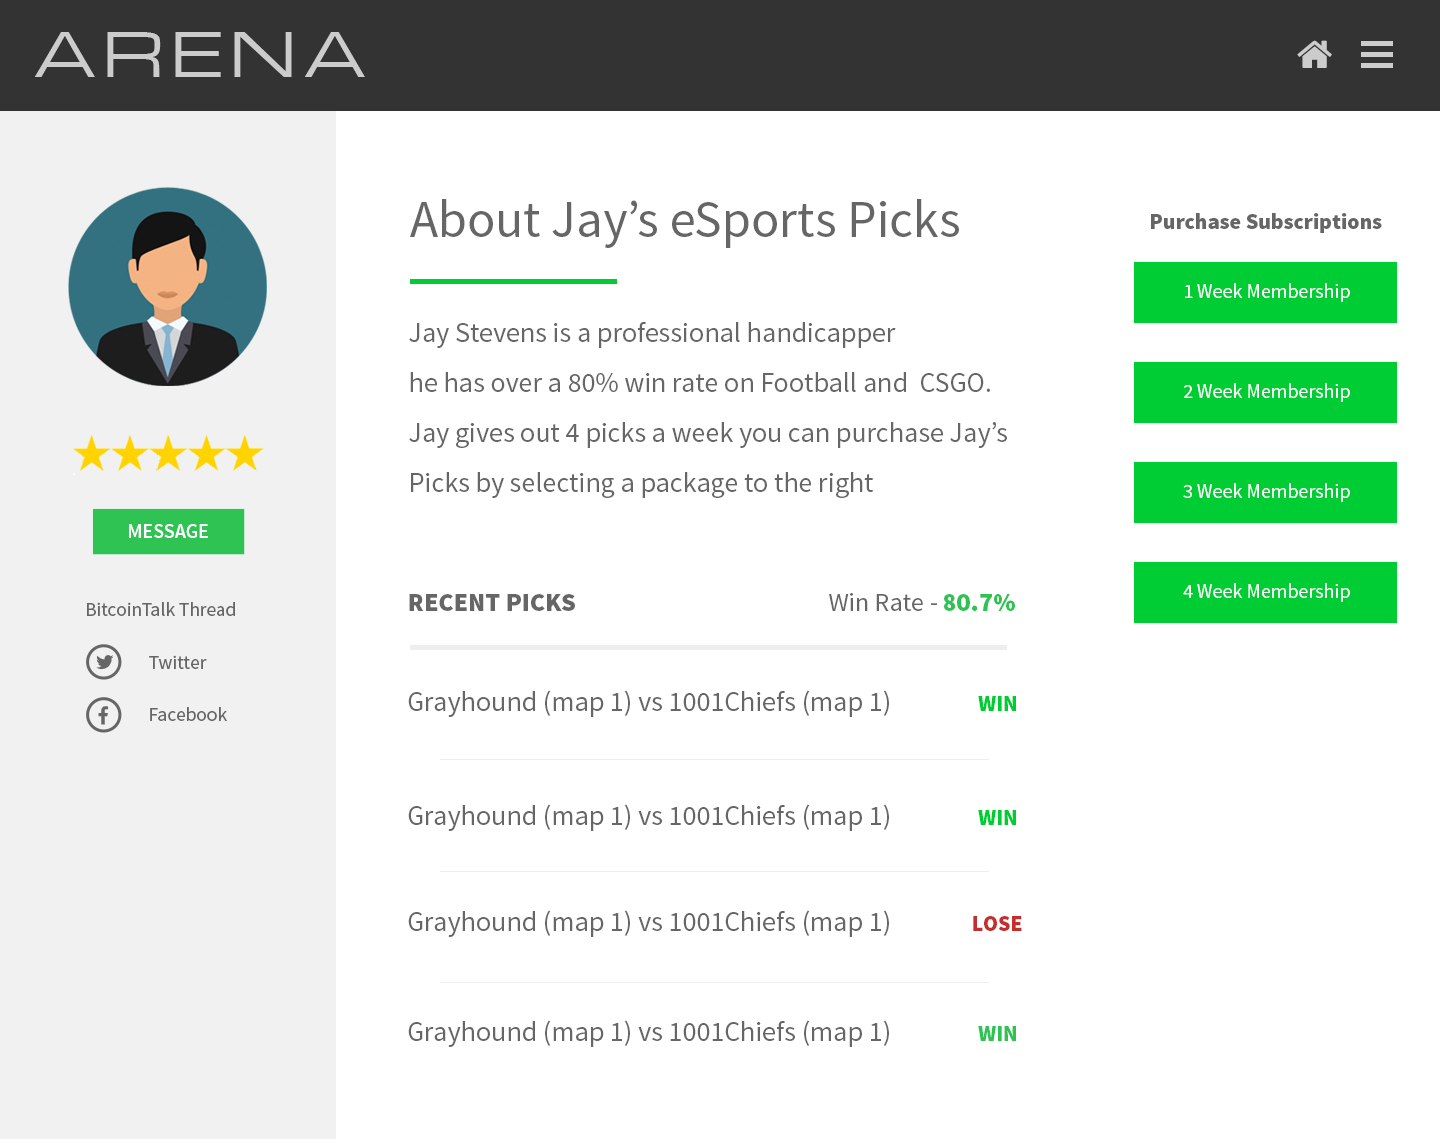Select the 2 Week Membership button

[x=1265, y=392]
